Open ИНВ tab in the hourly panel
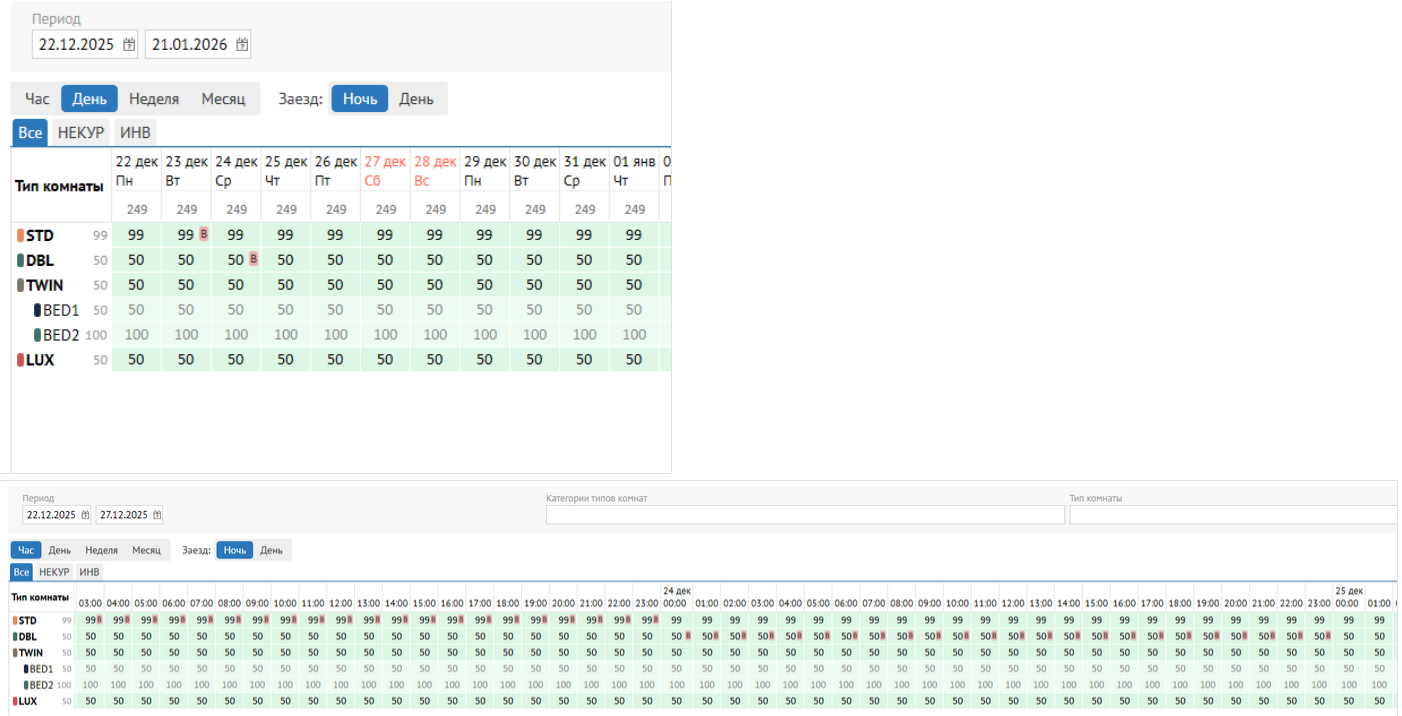The width and height of the screenshot is (1402, 716). pos(89,572)
